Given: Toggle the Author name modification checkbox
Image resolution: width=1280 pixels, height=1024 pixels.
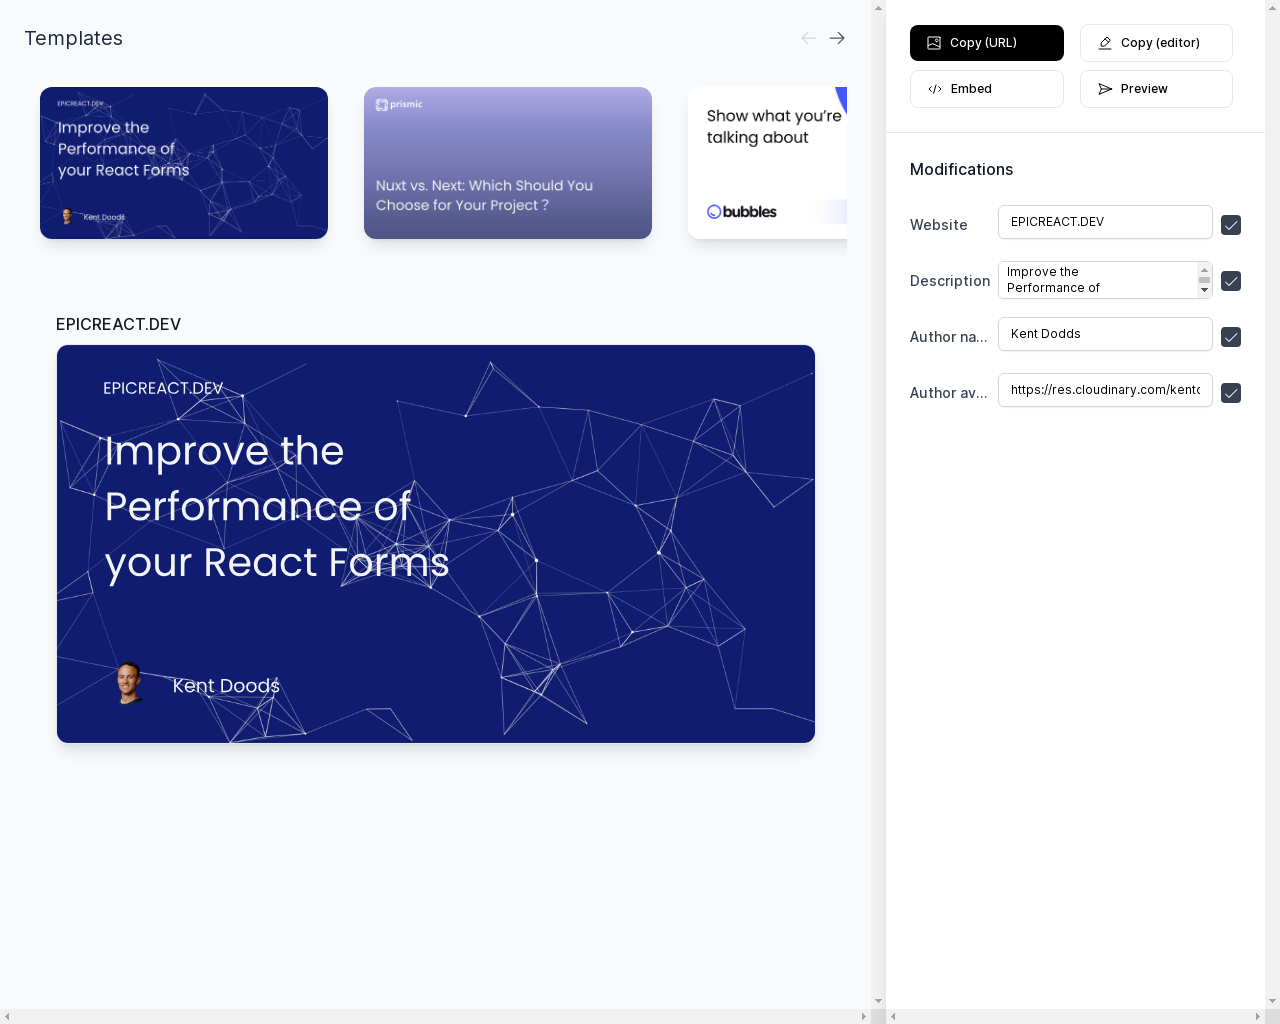Looking at the screenshot, I should tap(1231, 337).
